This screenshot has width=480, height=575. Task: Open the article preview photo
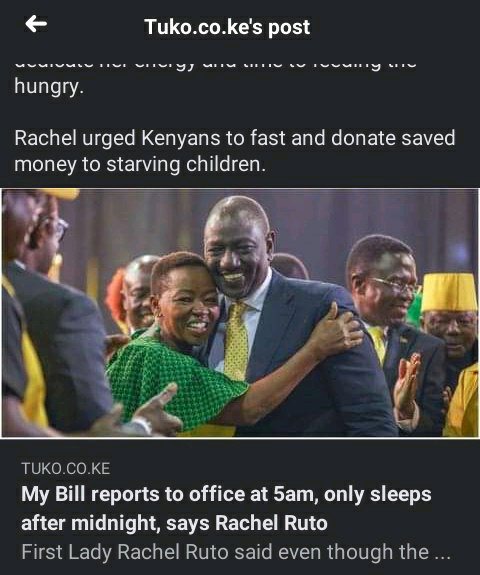[x=240, y=313]
